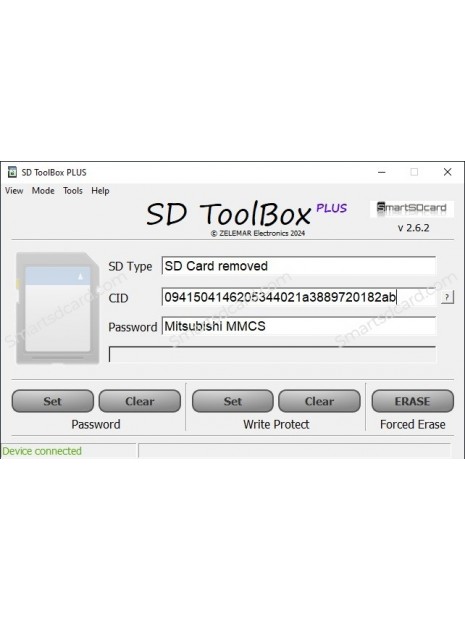Click the Password Set button
Screen dimensions: 465x620
(53, 401)
